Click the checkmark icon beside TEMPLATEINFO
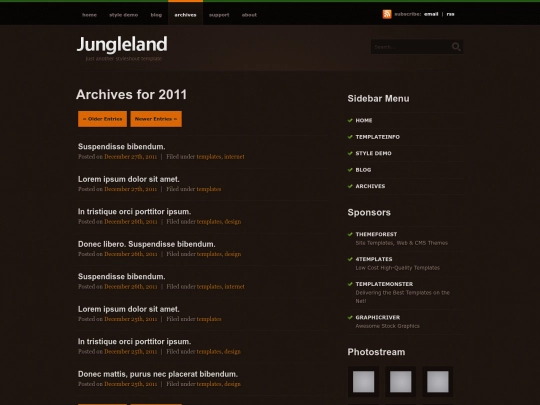The height and width of the screenshot is (405, 540). (x=350, y=137)
